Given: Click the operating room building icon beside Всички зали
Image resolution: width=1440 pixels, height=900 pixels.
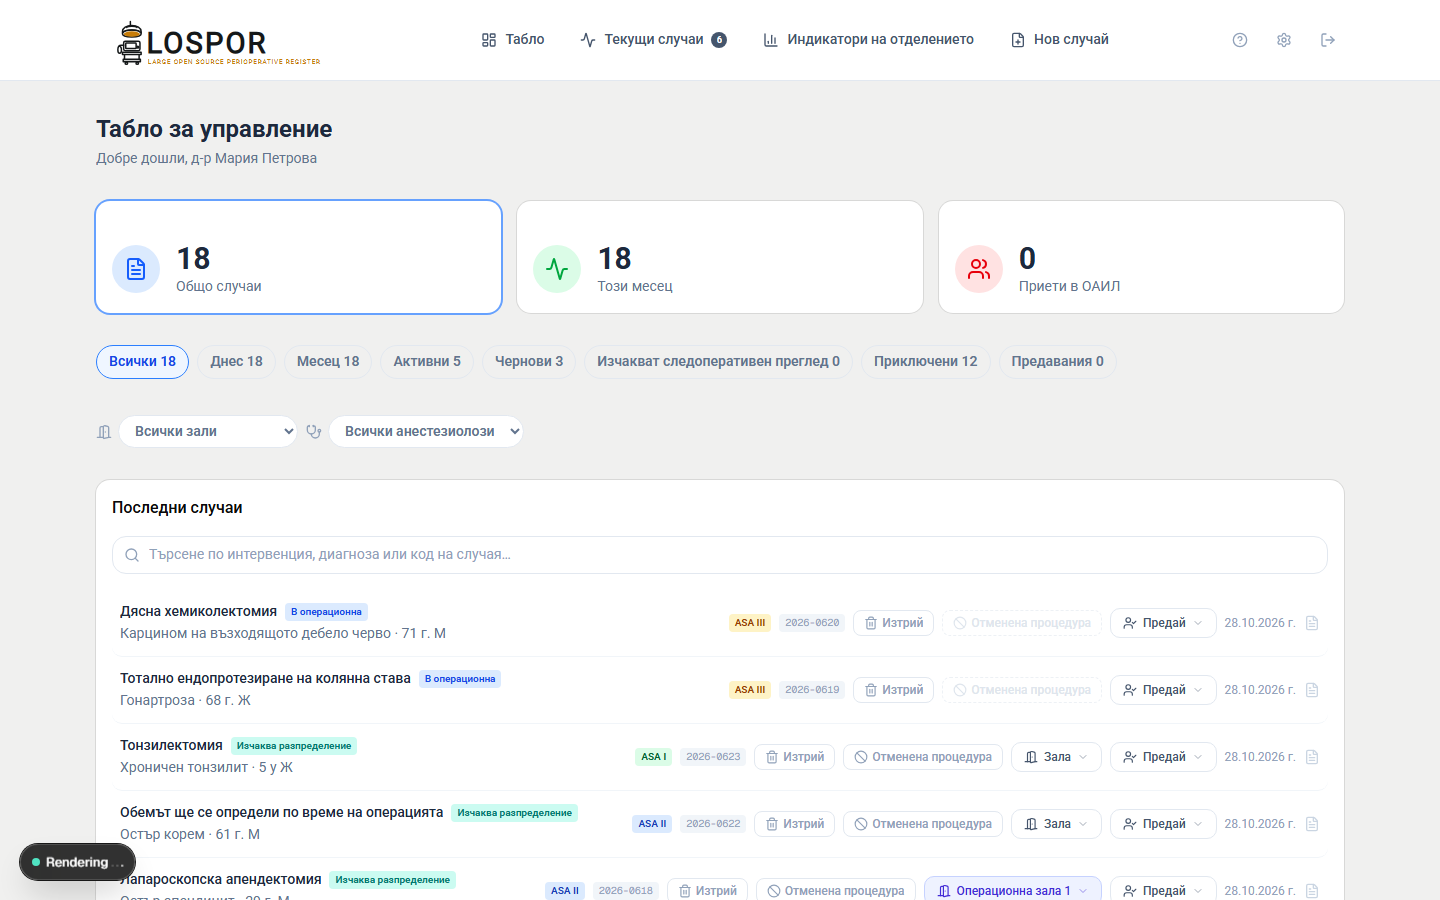Looking at the screenshot, I should pyautogui.click(x=104, y=432).
